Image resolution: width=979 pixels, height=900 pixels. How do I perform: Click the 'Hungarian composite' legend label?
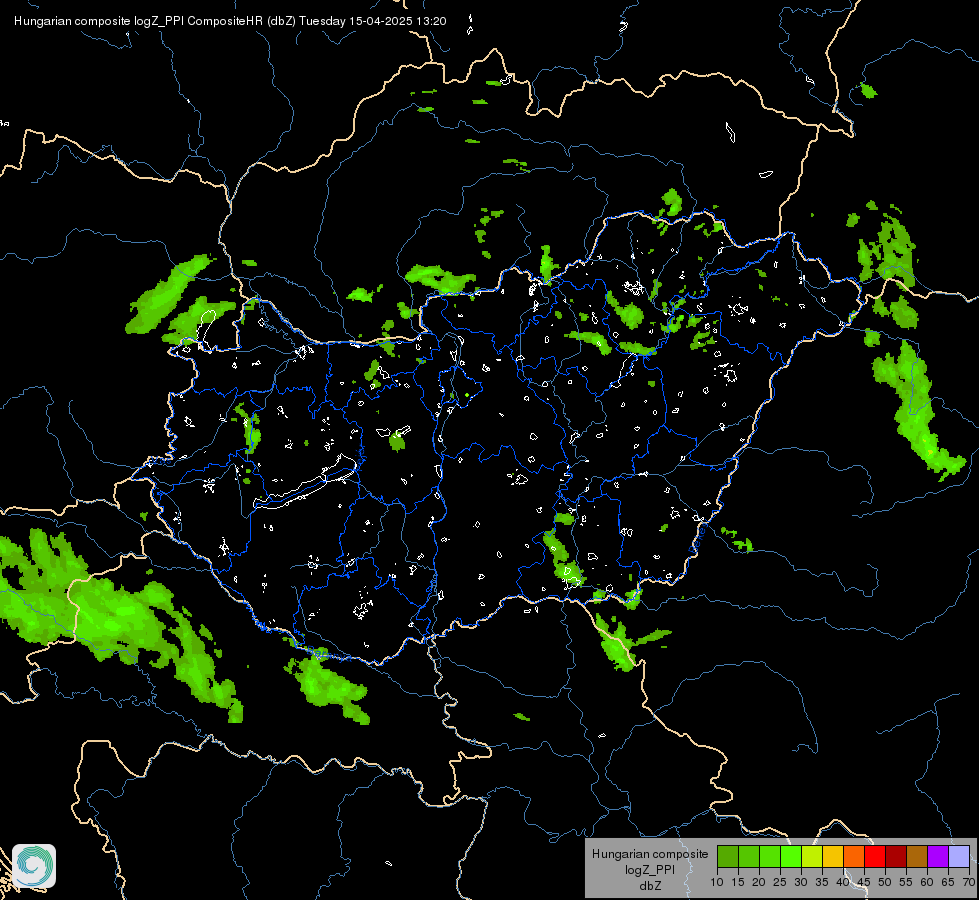[x=650, y=854]
